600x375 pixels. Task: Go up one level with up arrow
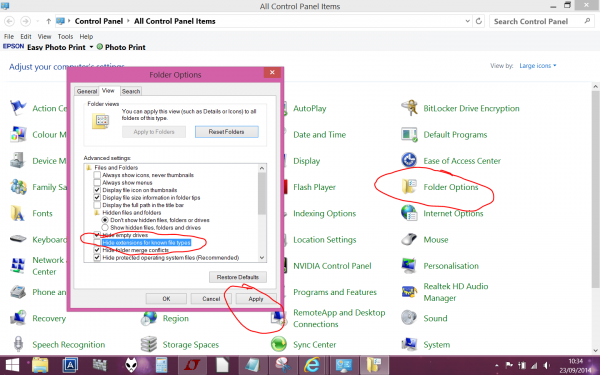(49, 21)
